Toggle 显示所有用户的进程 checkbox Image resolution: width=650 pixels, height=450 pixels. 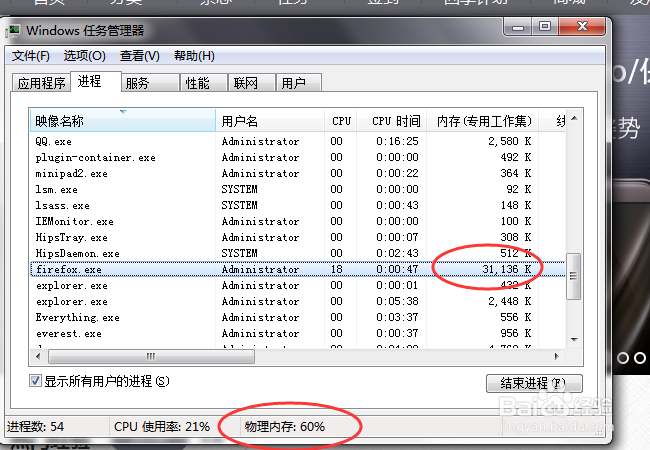[35, 381]
